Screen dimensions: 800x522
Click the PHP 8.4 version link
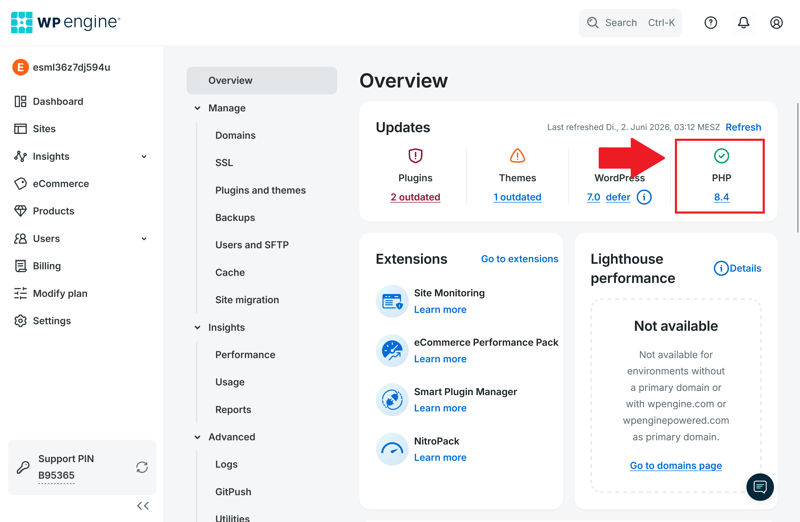tap(721, 197)
